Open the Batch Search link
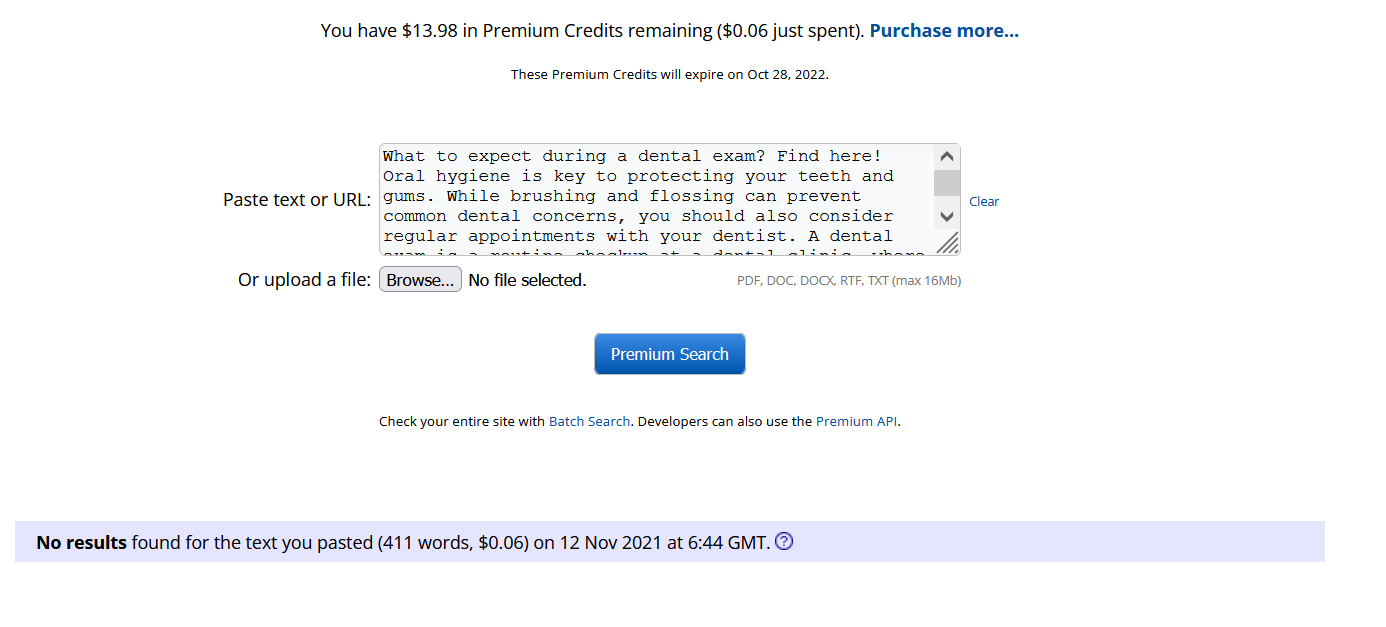The height and width of the screenshot is (627, 1386). click(x=589, y=422)
